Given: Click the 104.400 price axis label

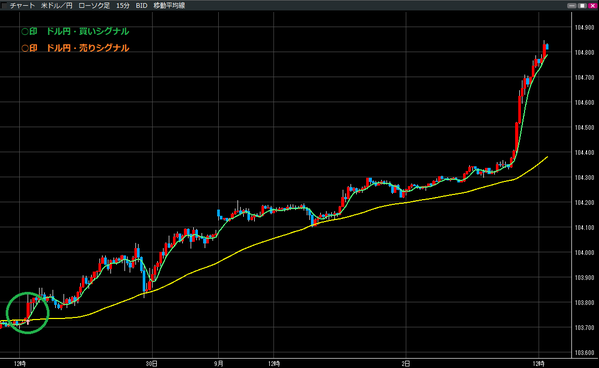Looking at the screenshot, I should (584, 153).
